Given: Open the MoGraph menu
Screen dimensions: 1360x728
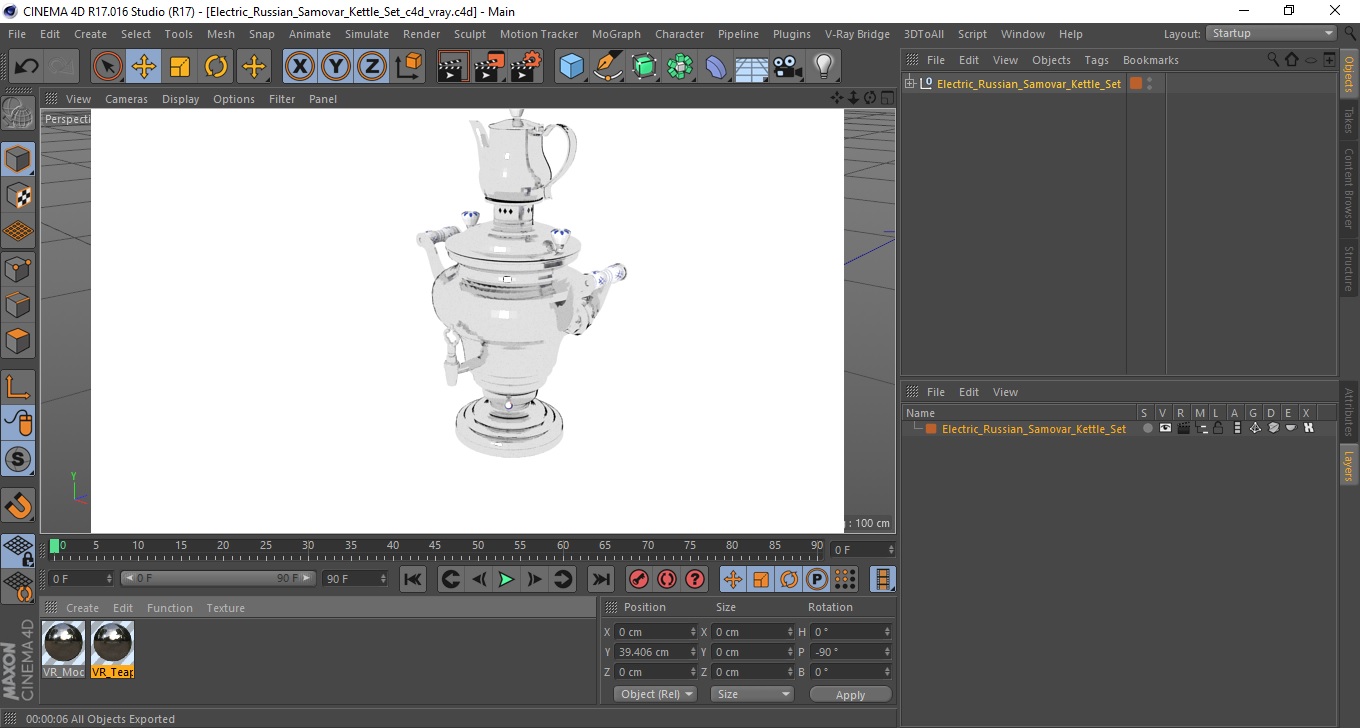Looking at the screenshot, I should click(x=616, y=34).
